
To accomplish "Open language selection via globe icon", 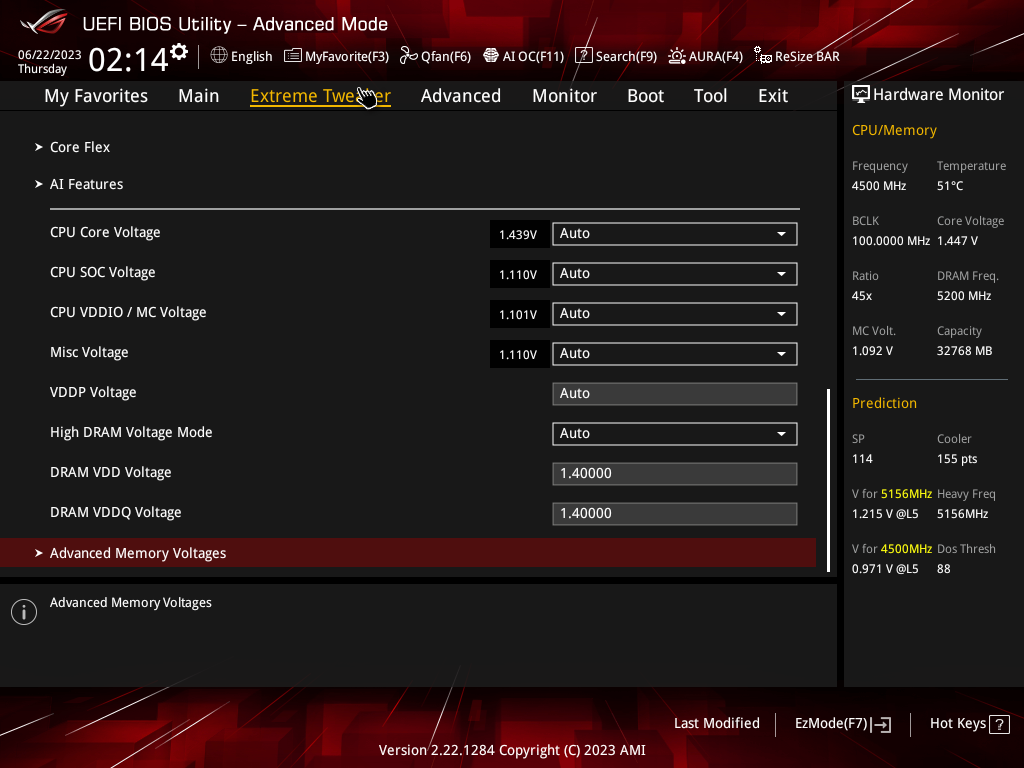I will coord(219,56).
